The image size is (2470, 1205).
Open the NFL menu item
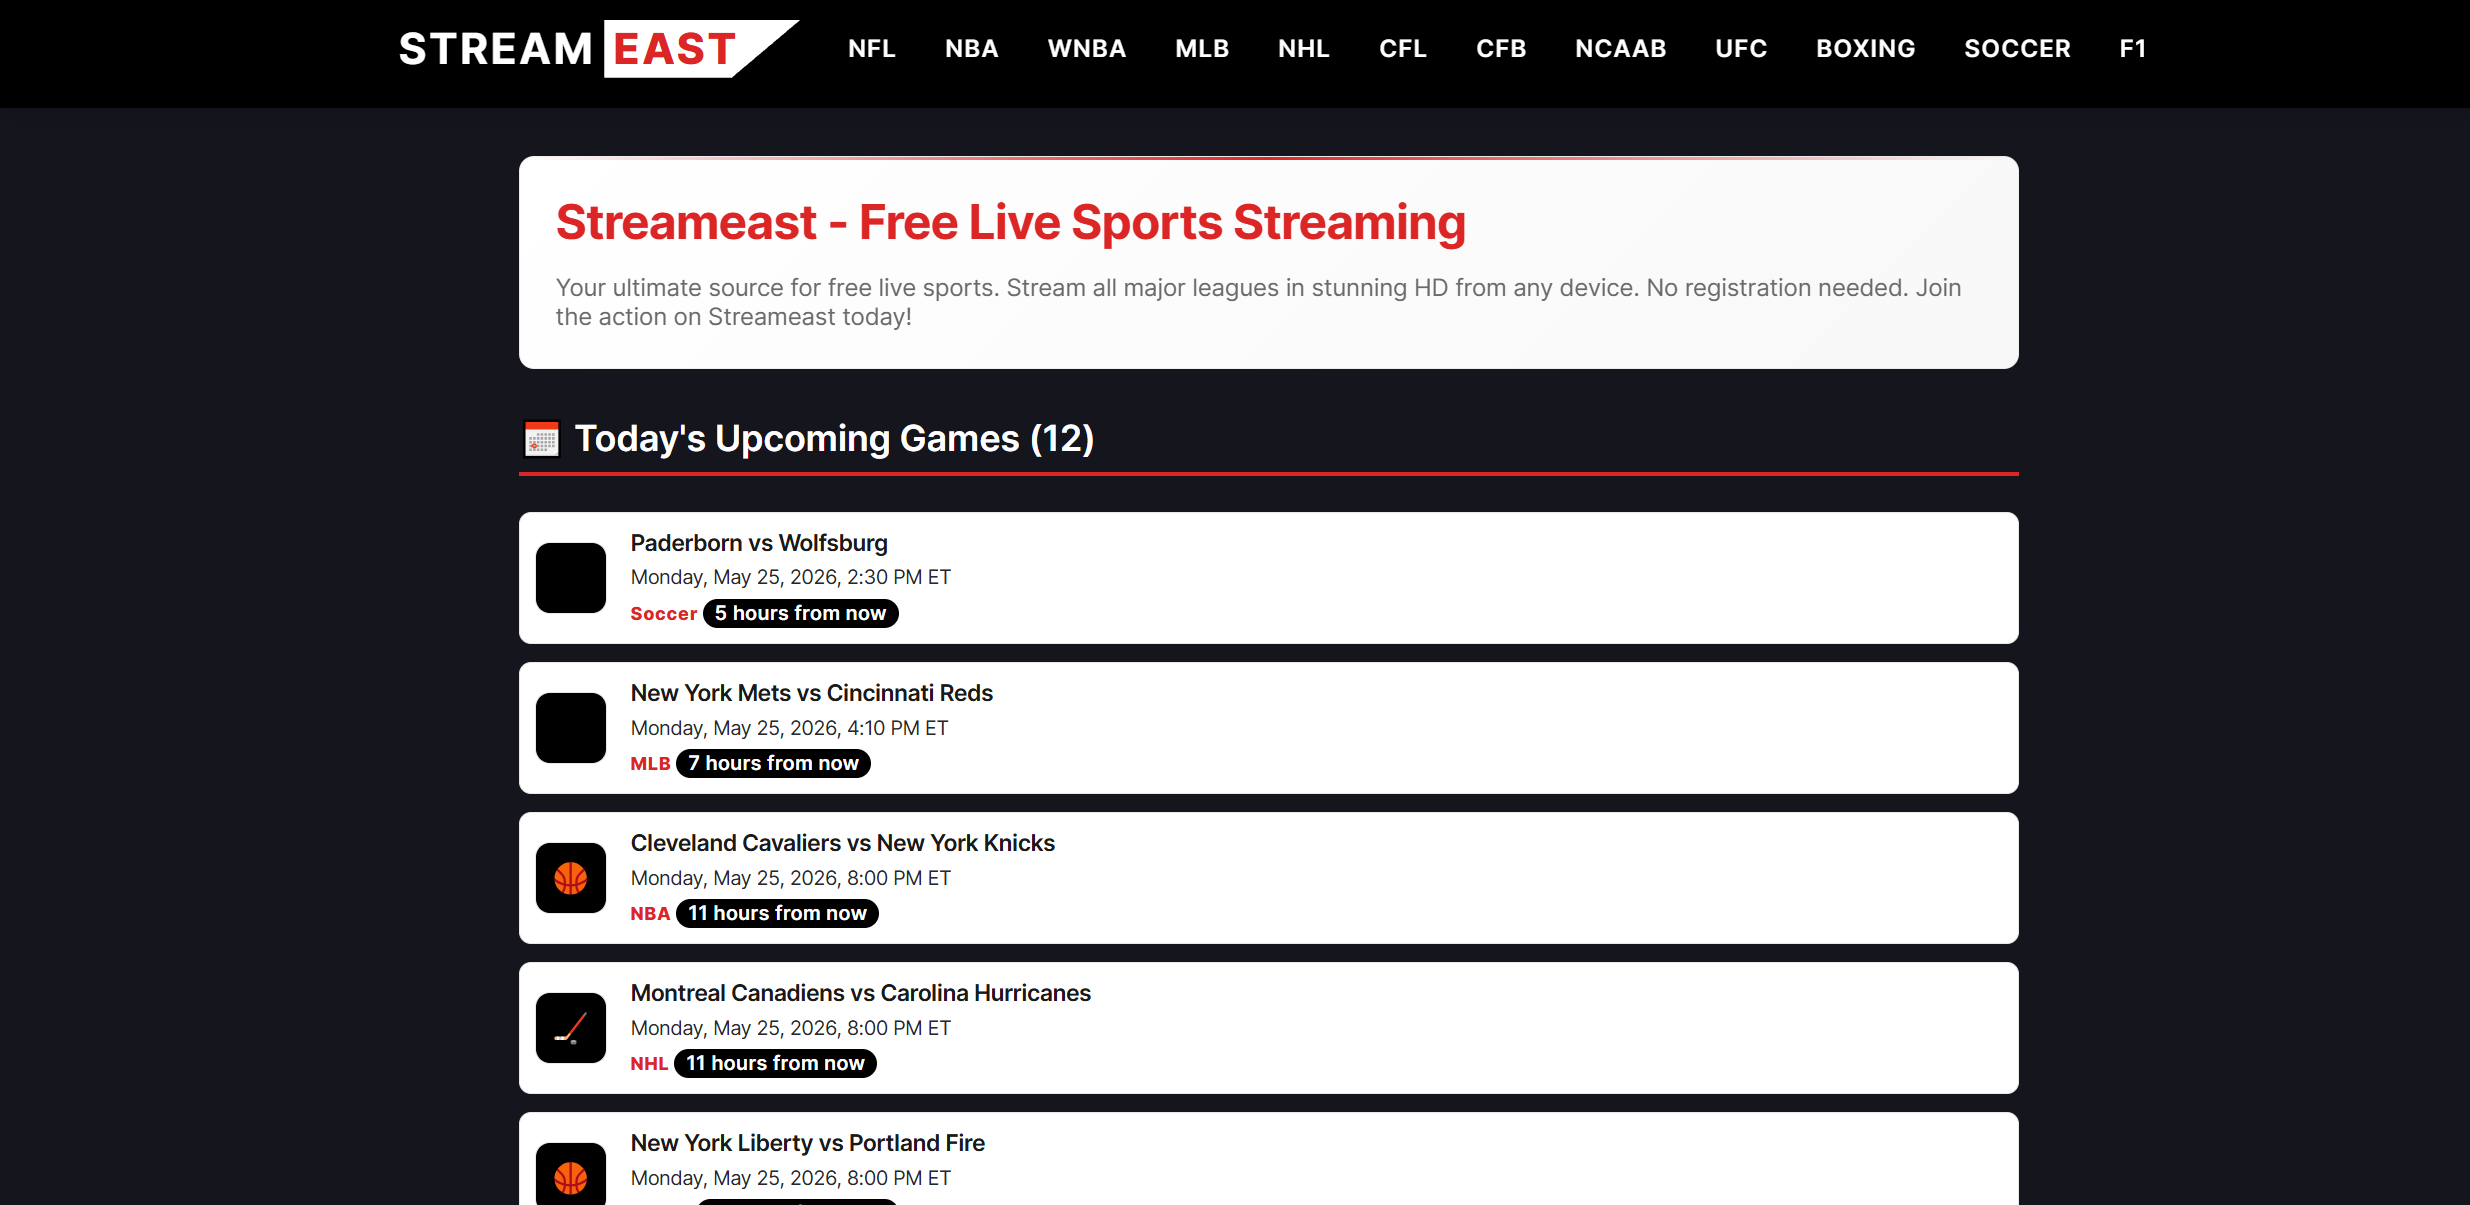(x=872, y=49)
